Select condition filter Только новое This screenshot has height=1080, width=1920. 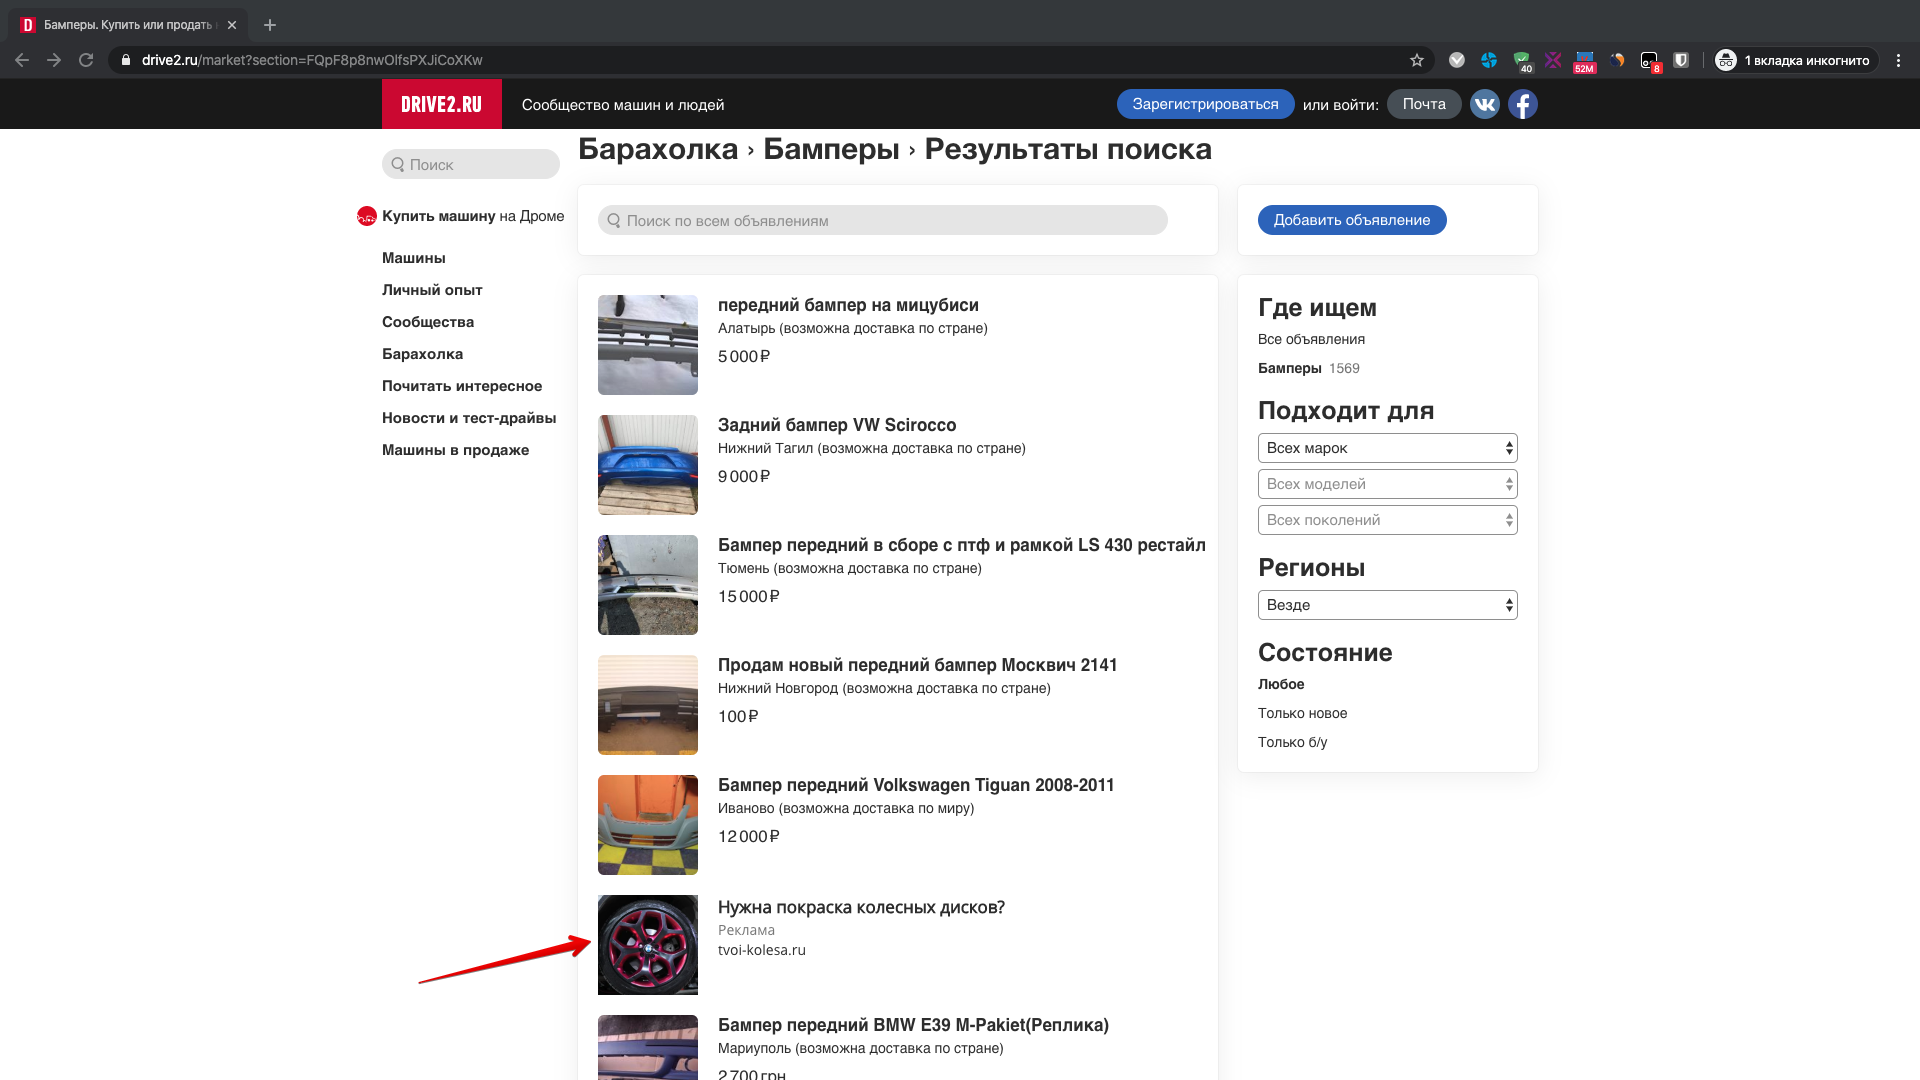pyautogui.click(x=1302, y=713)
